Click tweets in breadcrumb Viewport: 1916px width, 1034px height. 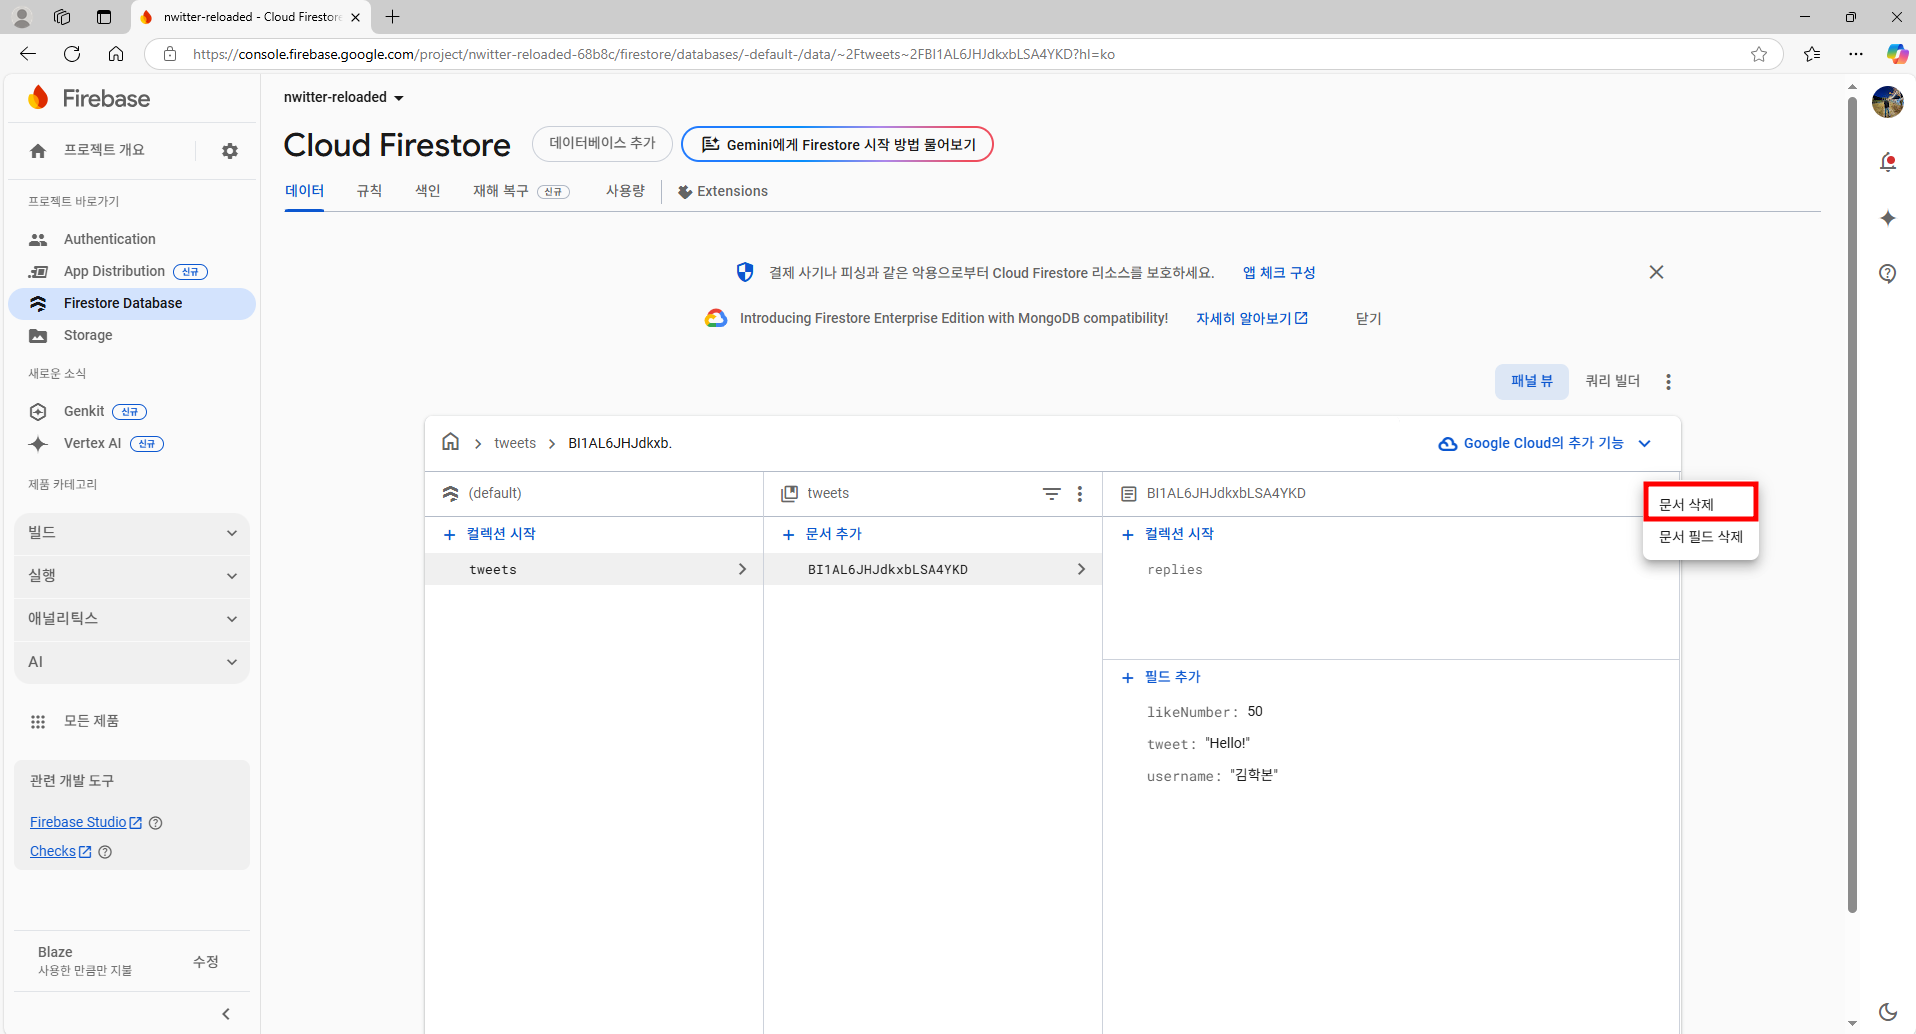(515, 443)
